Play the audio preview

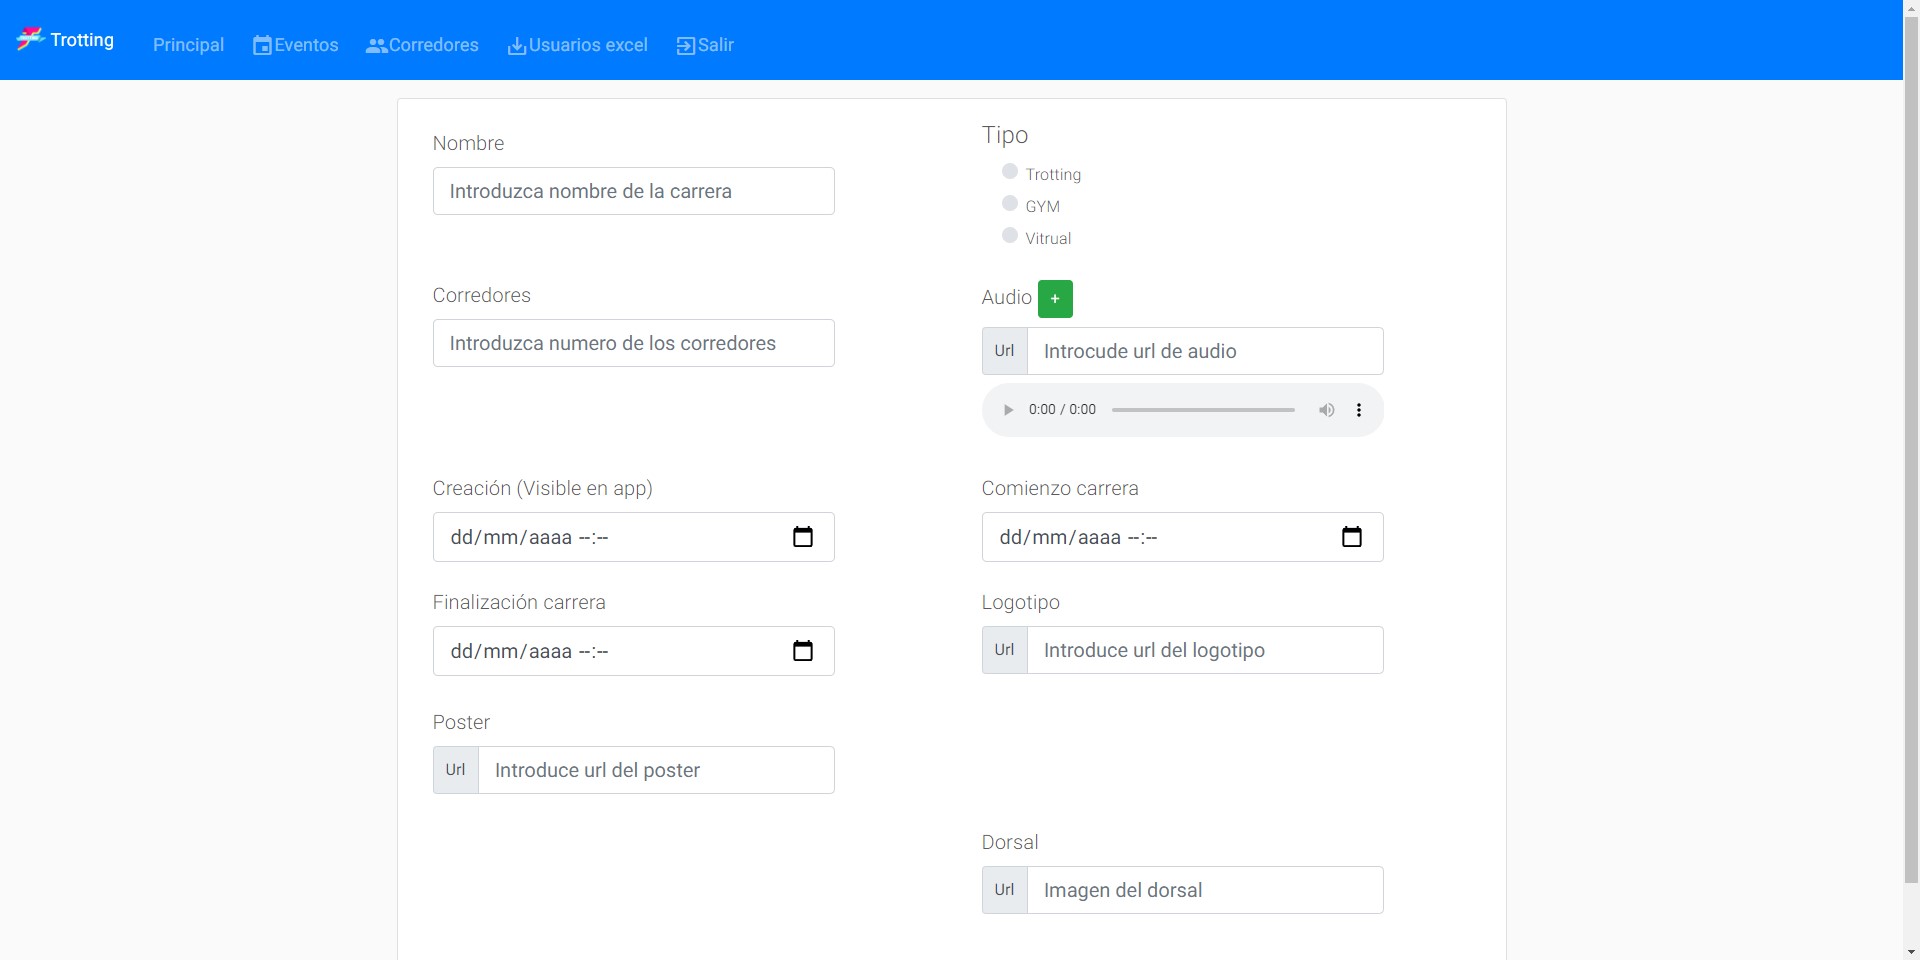[1008, 410]
